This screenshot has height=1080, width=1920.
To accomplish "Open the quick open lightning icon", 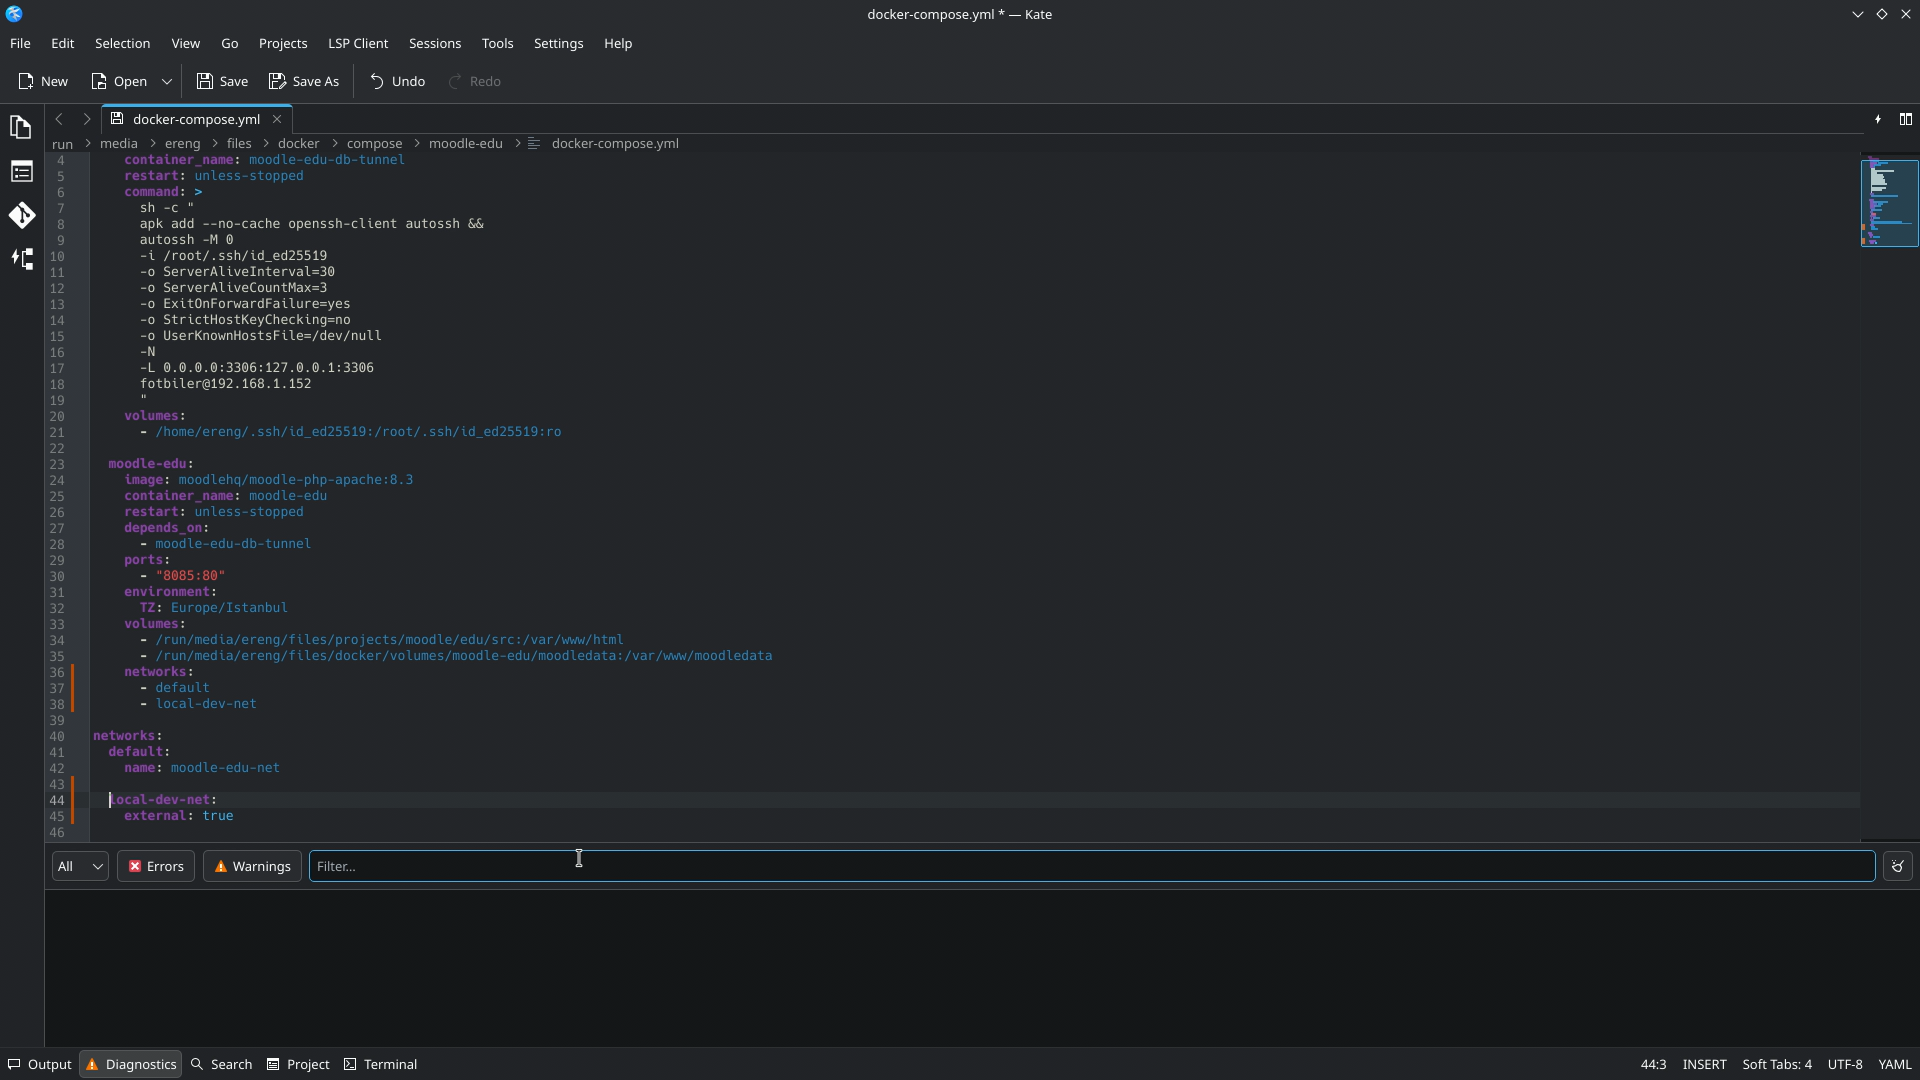I will (x=1877, y=119).
